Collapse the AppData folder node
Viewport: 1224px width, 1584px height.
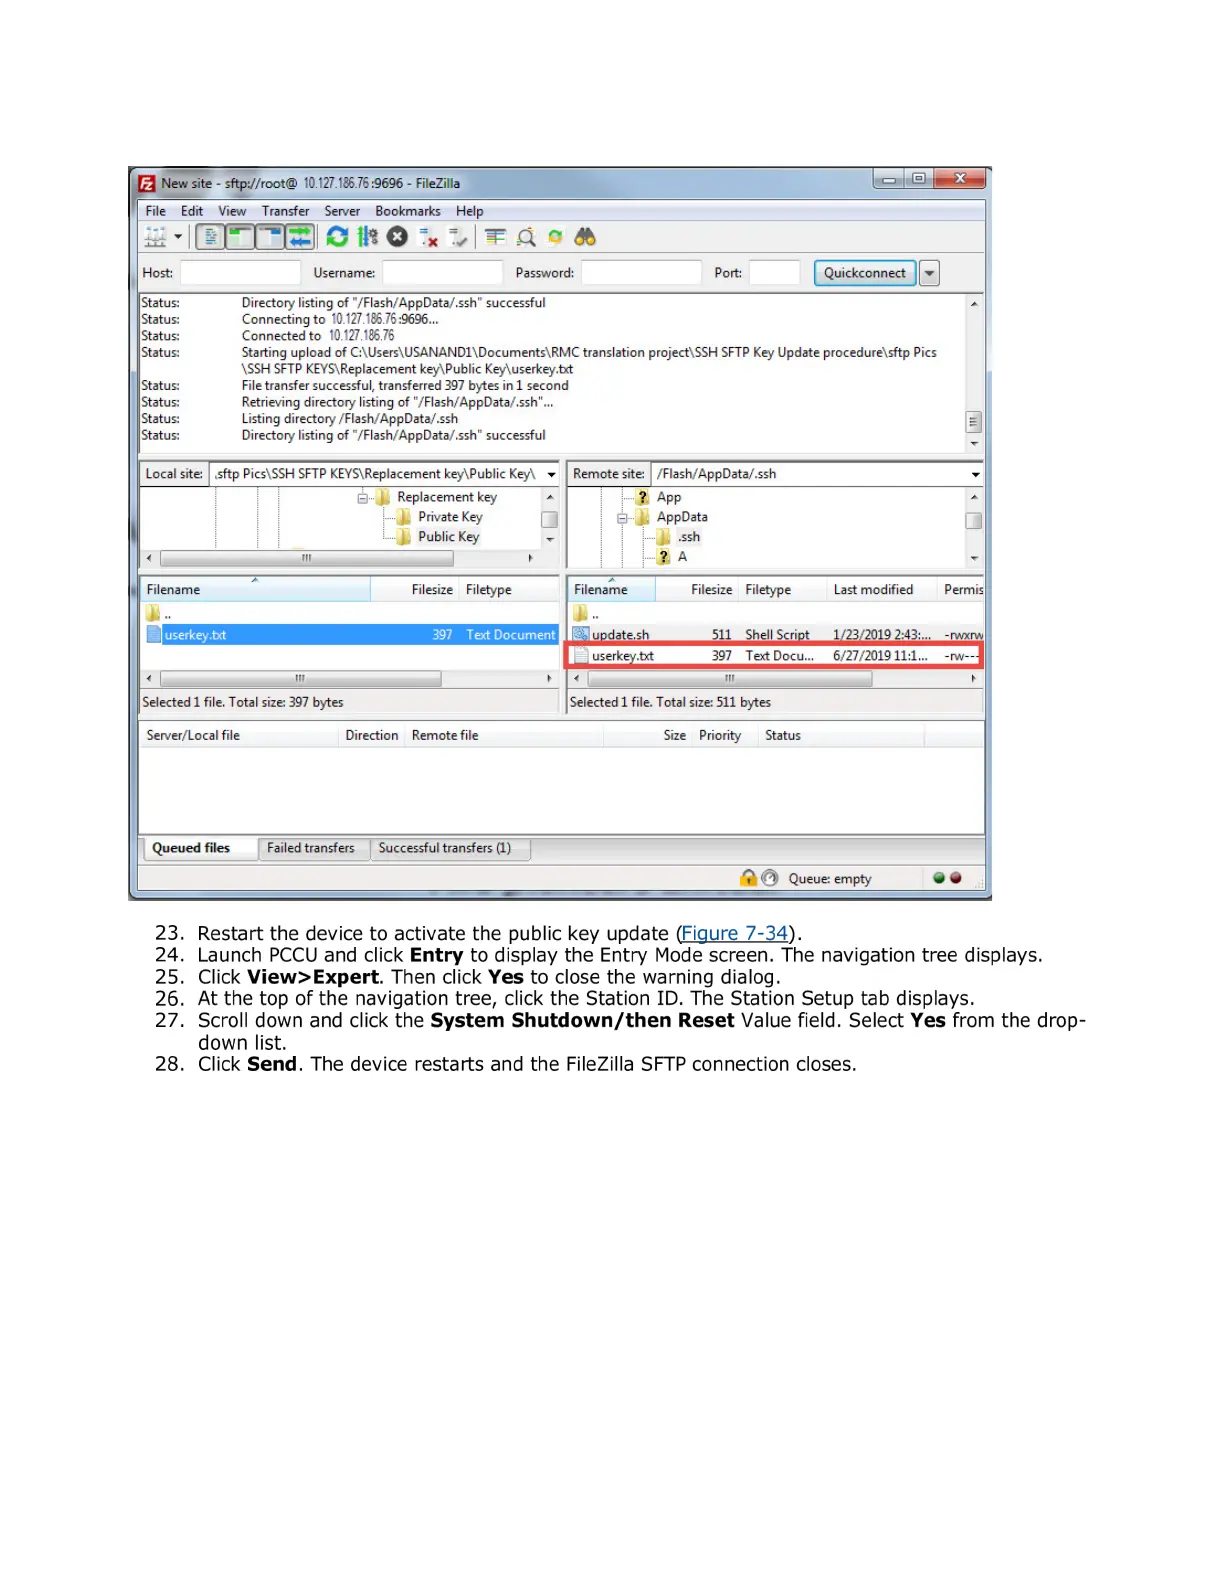point(622,517)
